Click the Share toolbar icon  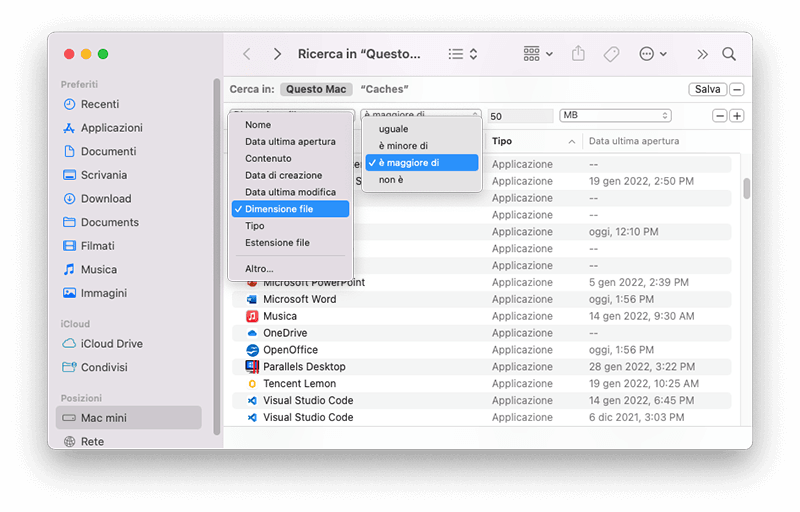pyautogui.click(x=578, y=54)
